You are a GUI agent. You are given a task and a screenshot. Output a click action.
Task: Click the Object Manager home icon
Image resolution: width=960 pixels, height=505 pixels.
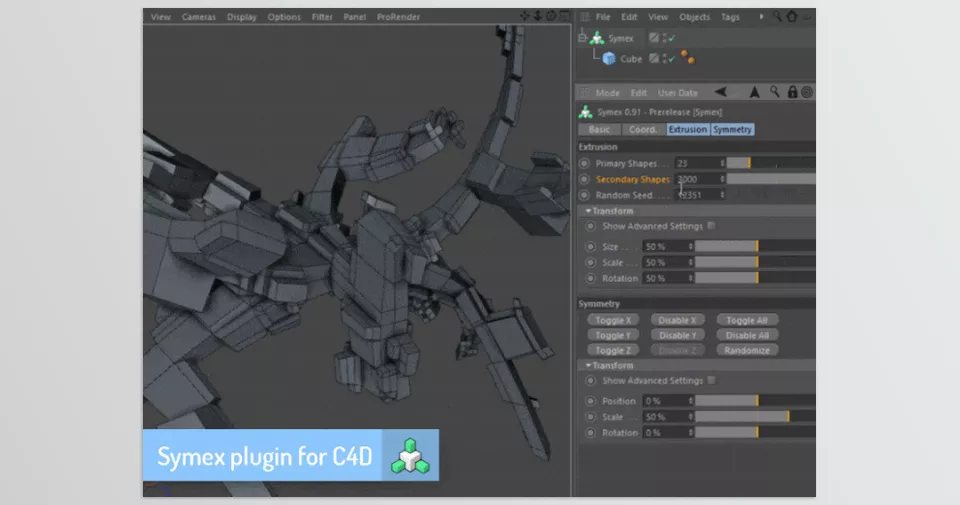click(792, 17)
